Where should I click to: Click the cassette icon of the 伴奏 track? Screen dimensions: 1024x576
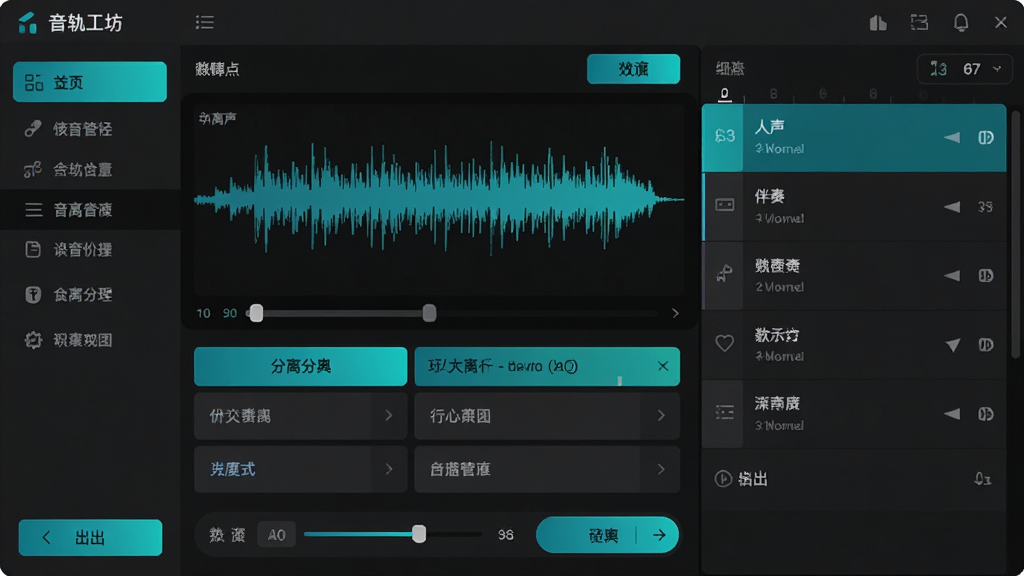pyautogui.click(x=724, y=205)
